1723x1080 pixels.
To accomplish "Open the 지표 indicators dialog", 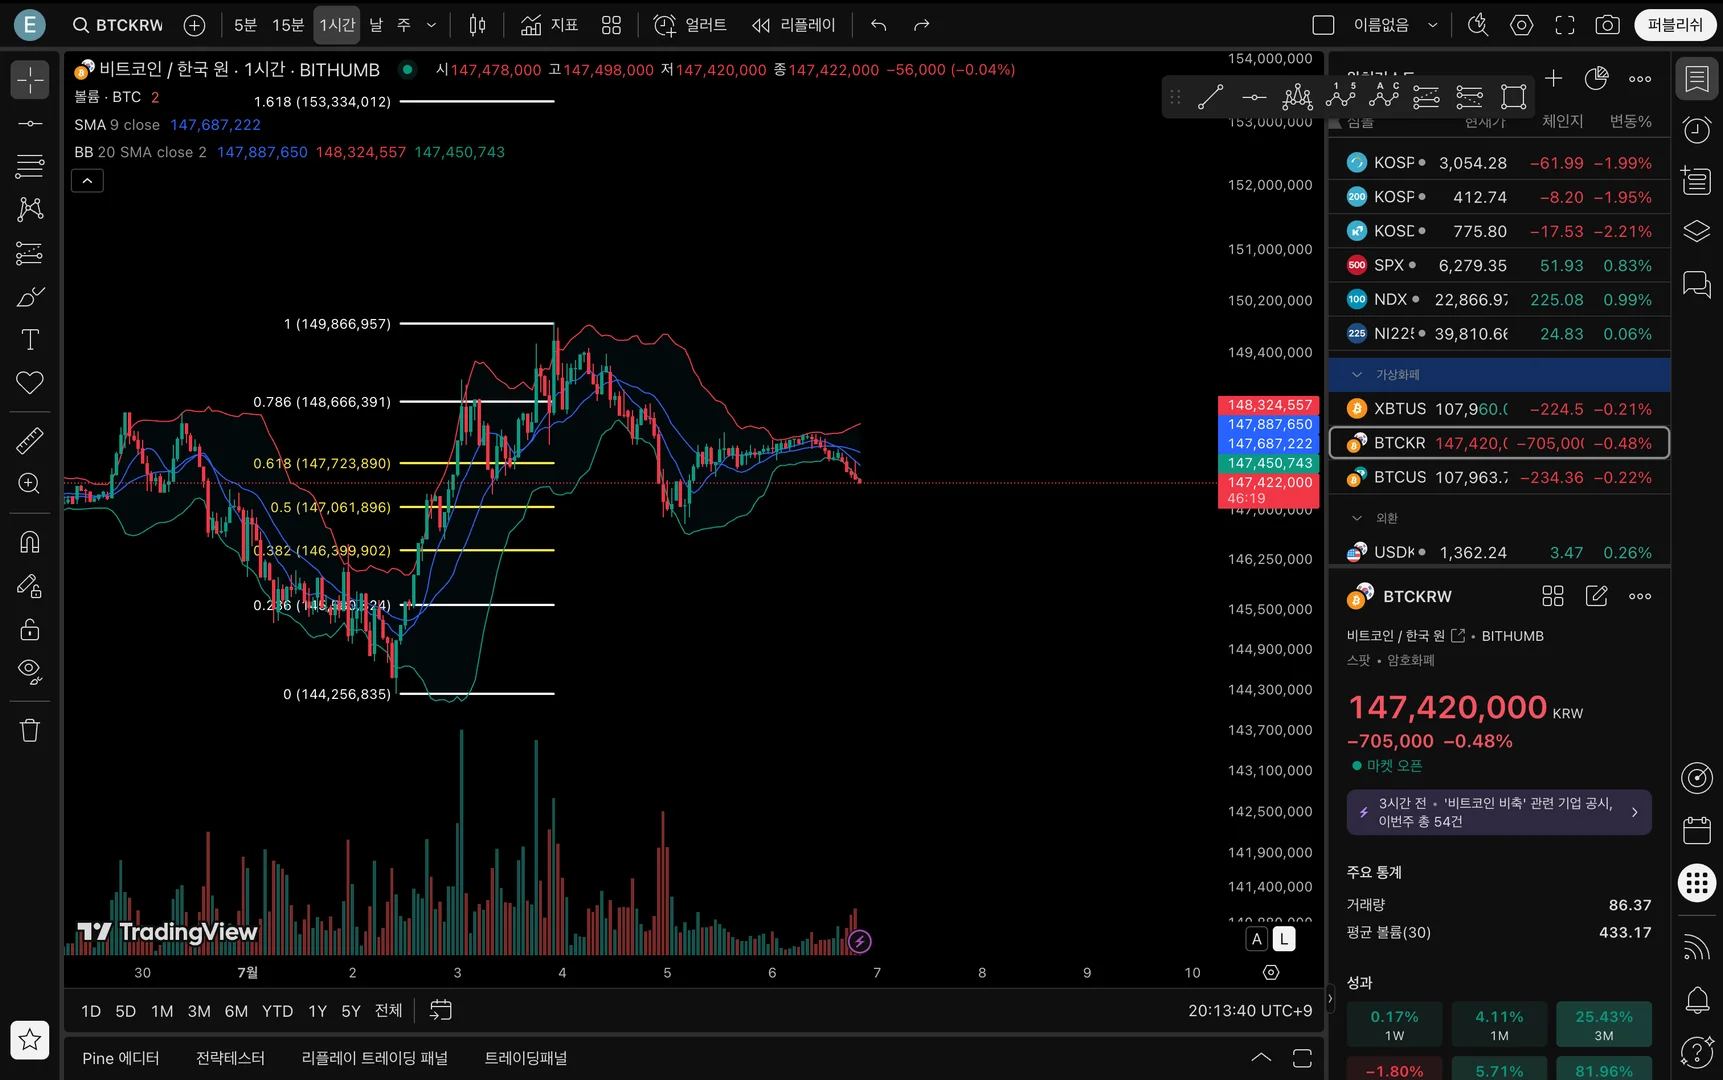I will click(550, 25).
